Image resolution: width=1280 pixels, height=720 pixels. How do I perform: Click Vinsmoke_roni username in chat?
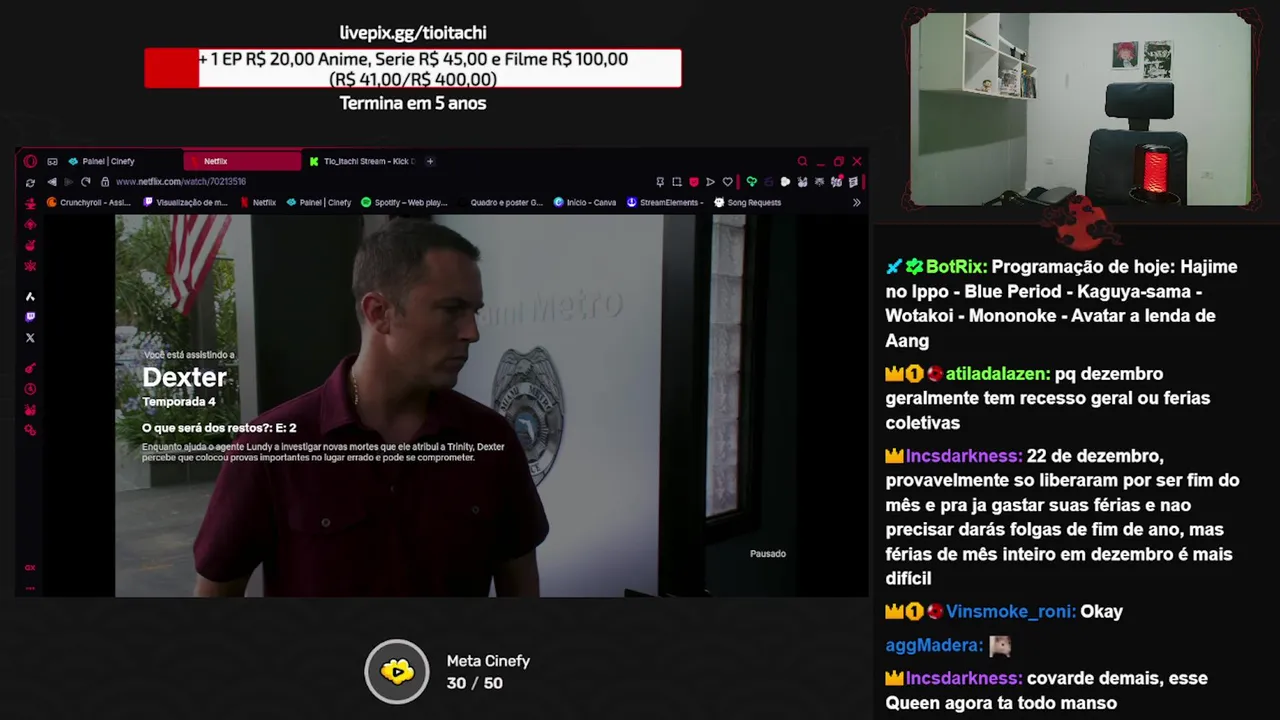tap(1011, 612)
